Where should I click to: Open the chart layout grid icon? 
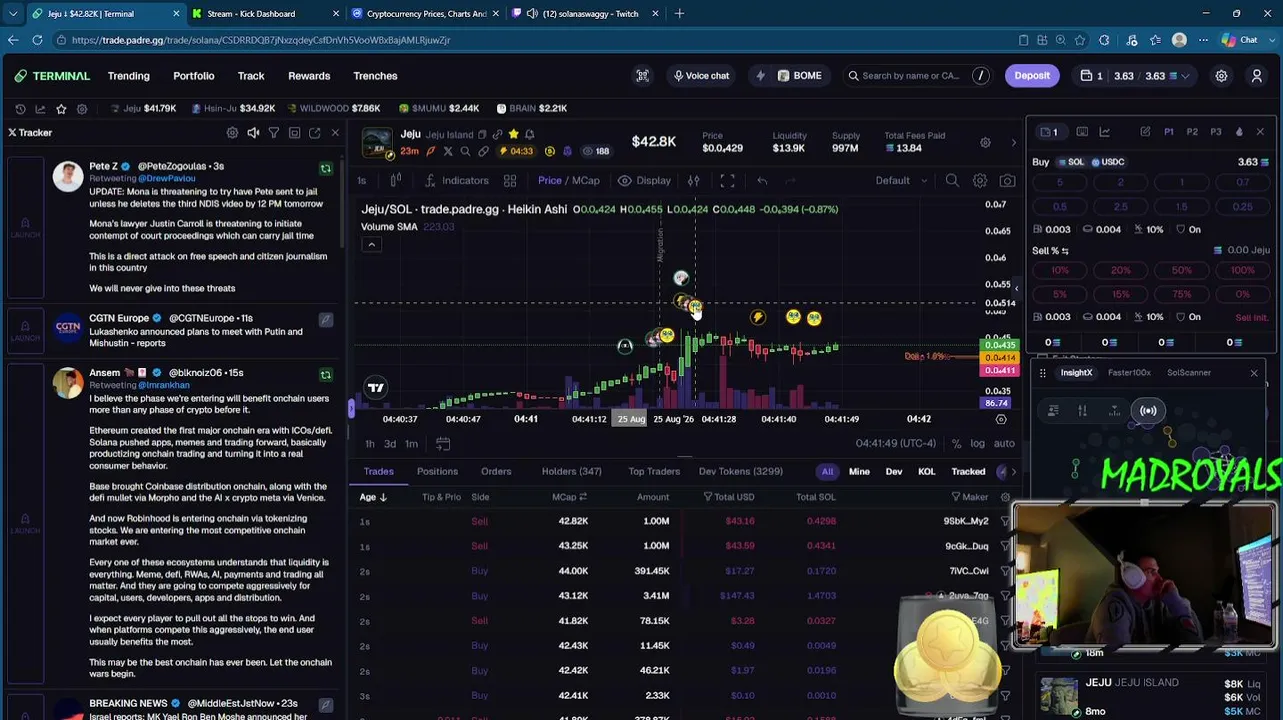pyautogui.click(x=510, y=181)
